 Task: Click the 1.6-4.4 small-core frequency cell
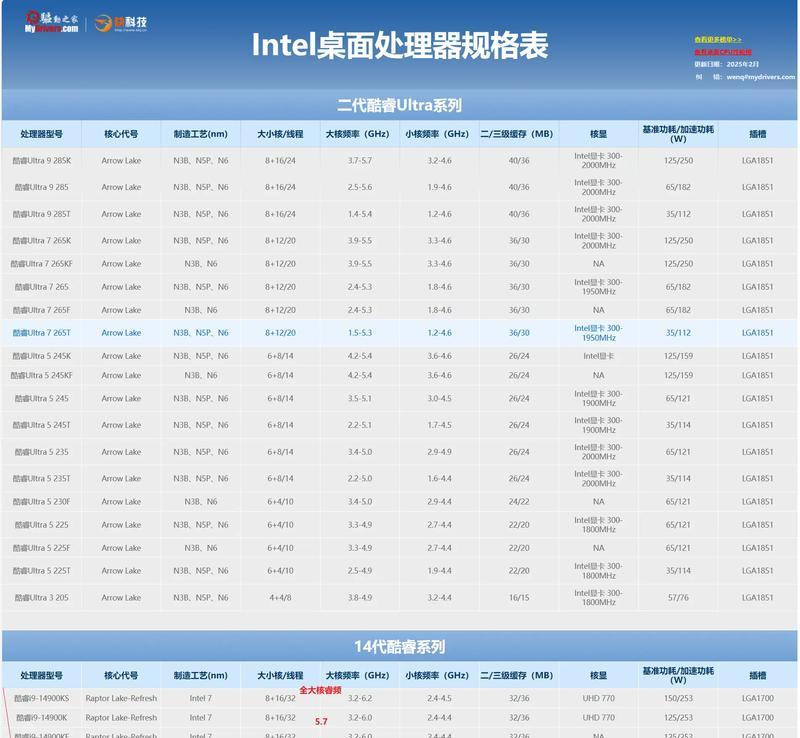pyautogui.click(x=439, y=479)
